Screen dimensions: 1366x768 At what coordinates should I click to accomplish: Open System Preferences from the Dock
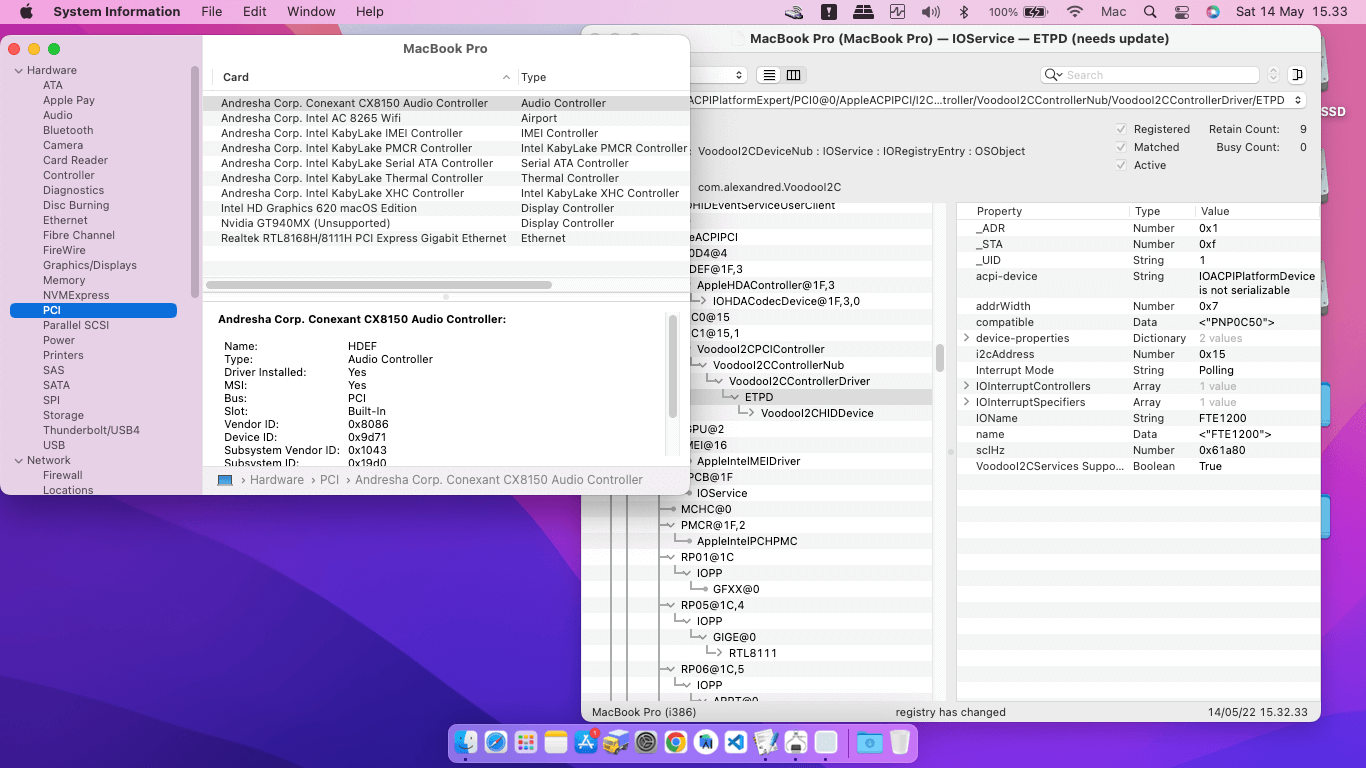coord(646,742)
